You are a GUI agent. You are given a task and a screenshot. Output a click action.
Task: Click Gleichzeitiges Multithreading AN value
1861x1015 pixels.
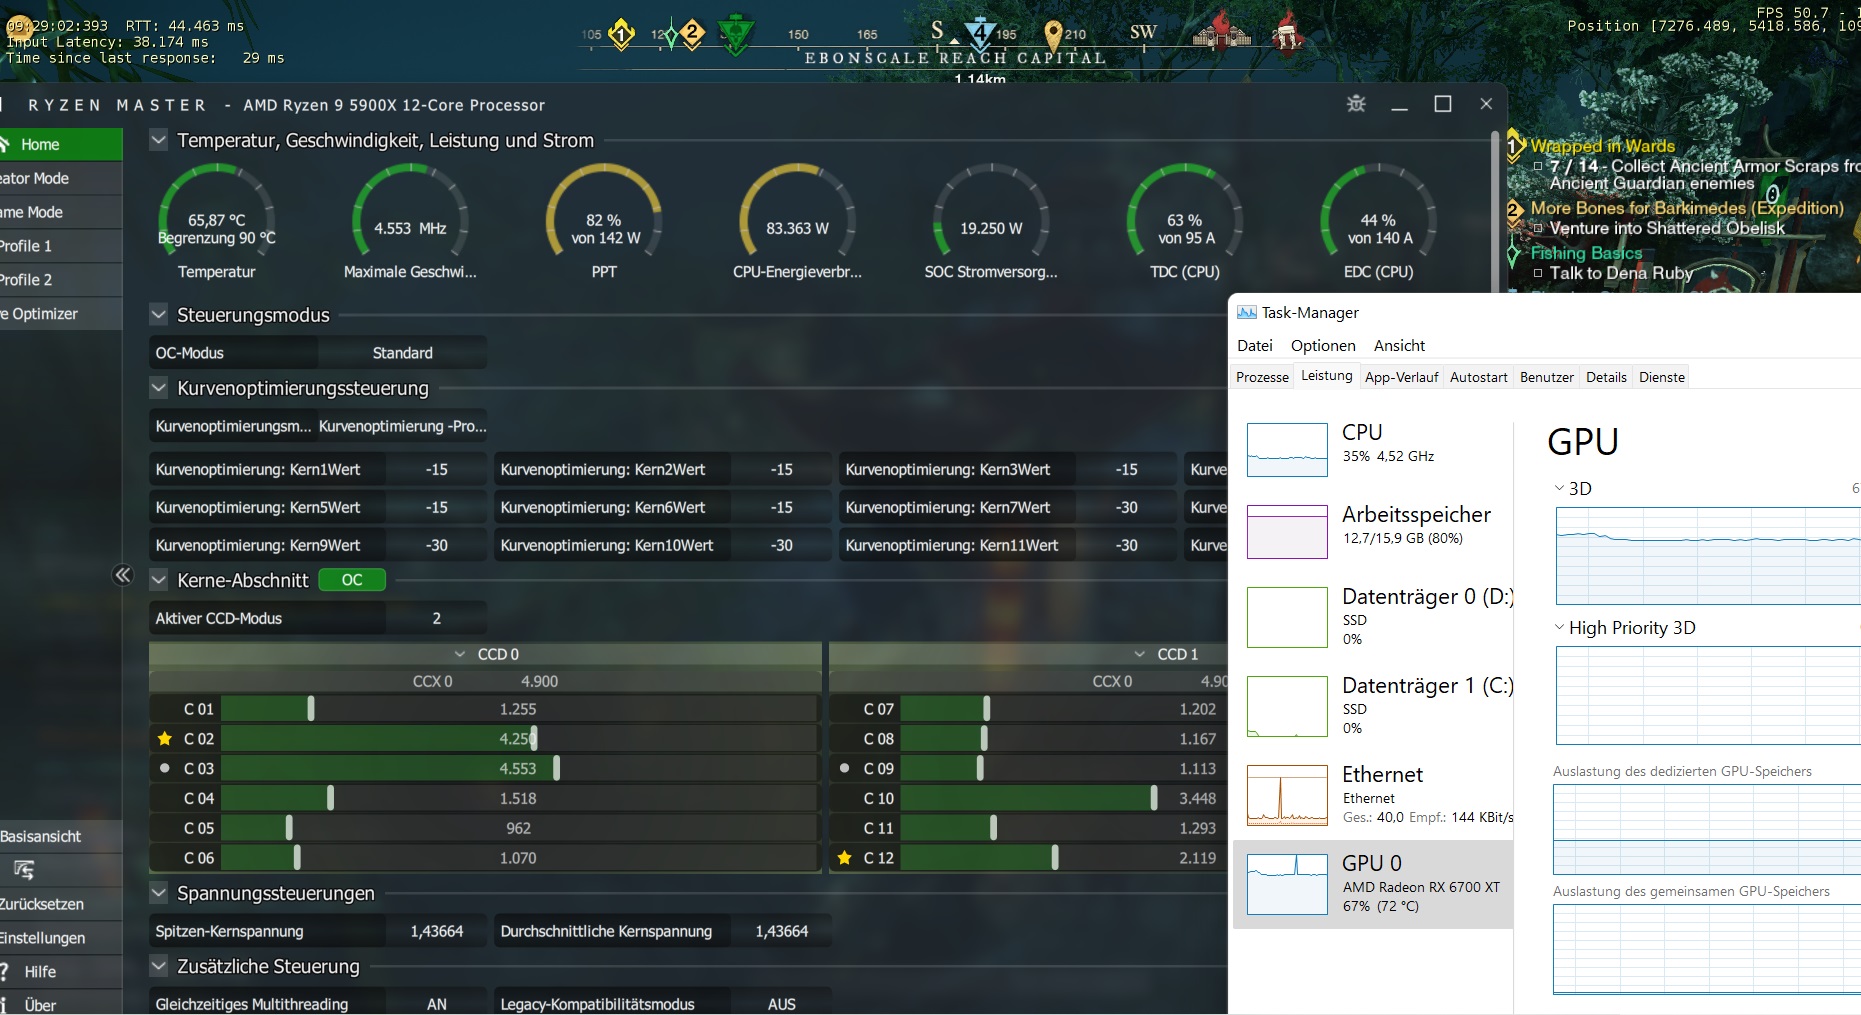tap(436, 1004)
